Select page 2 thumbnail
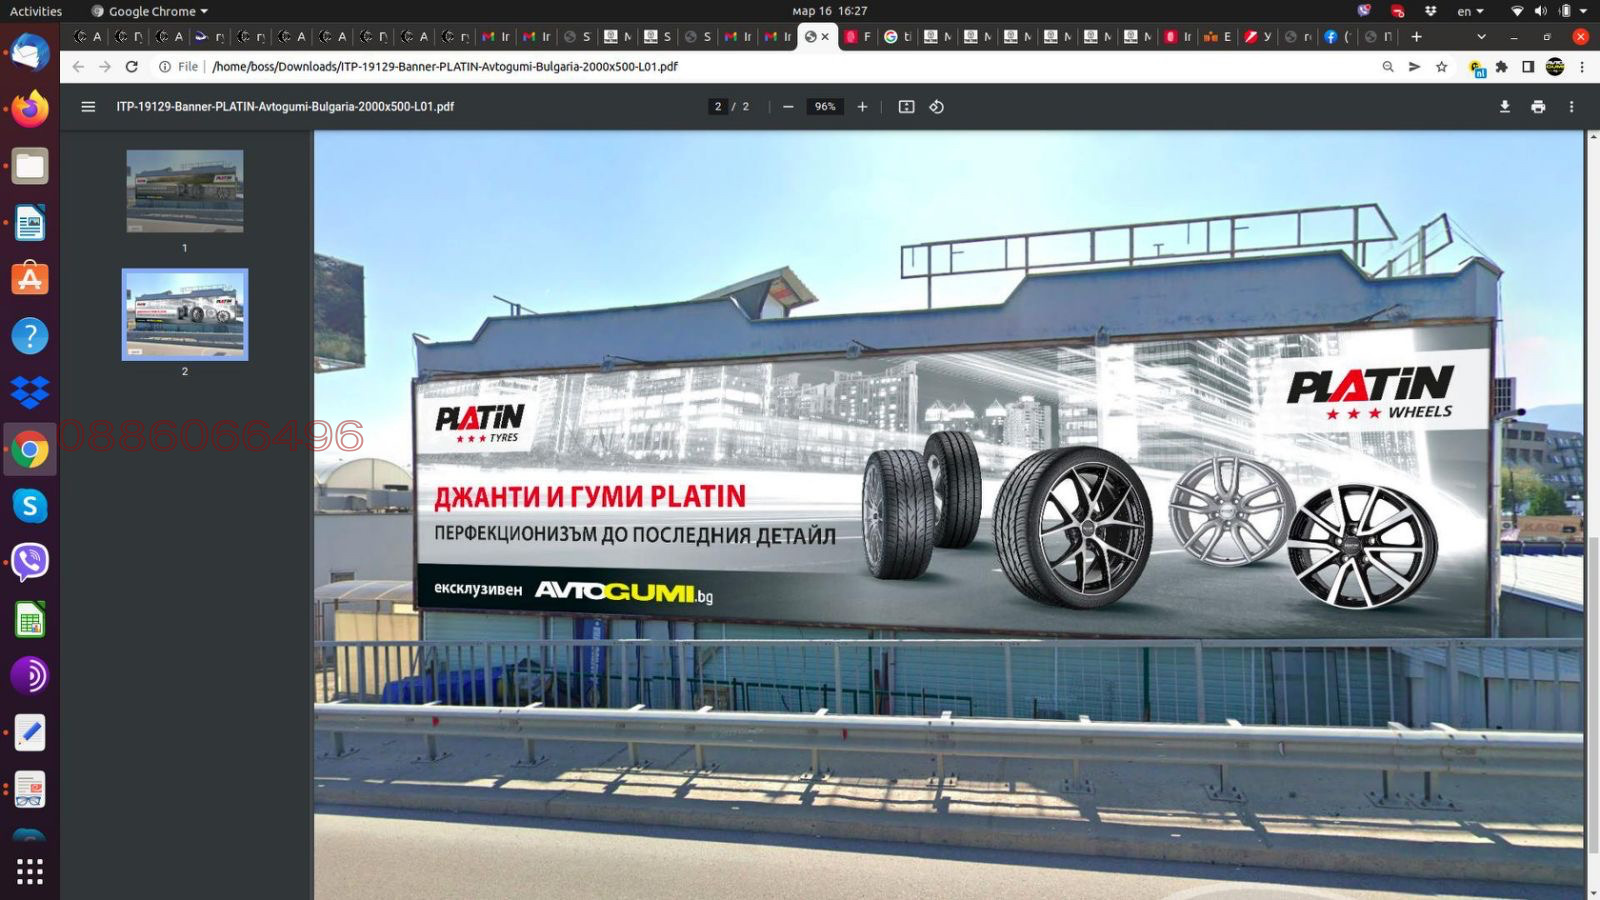Image resolution: width=1600 pixels, height=900 pixels. click(184, 314)
